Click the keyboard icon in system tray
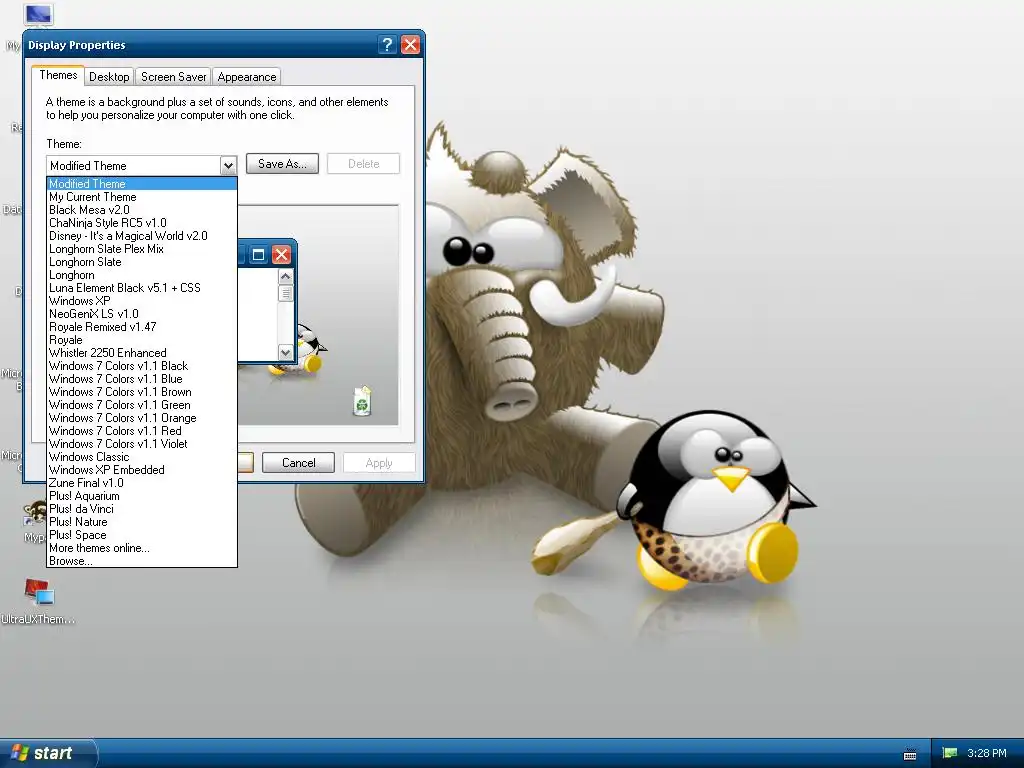1024x768 pixels. pos(910,754)
